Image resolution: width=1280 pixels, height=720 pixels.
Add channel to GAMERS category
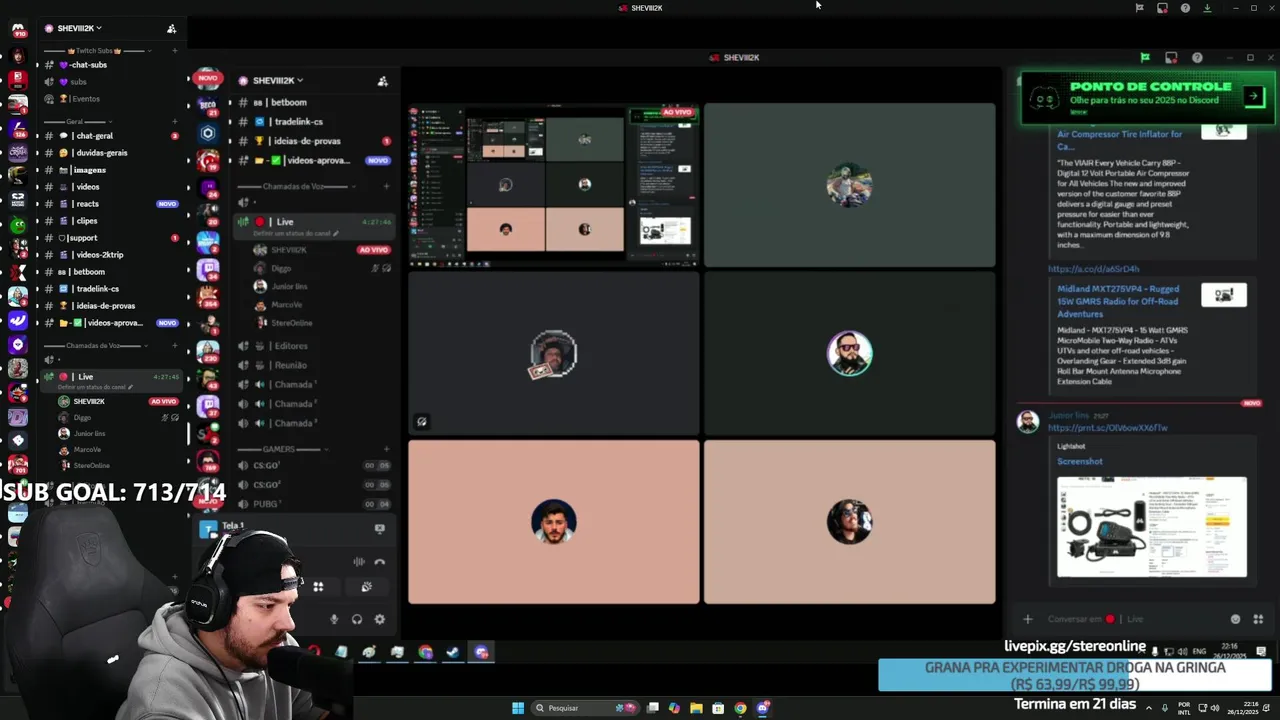point(387,449)
